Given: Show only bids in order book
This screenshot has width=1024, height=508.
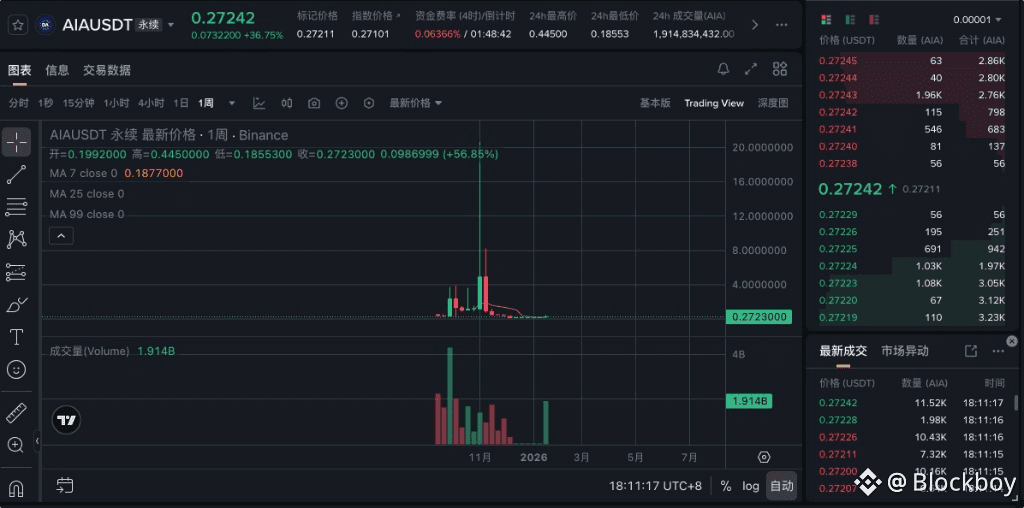Looking at the screenshot, I should coord(850,20).
